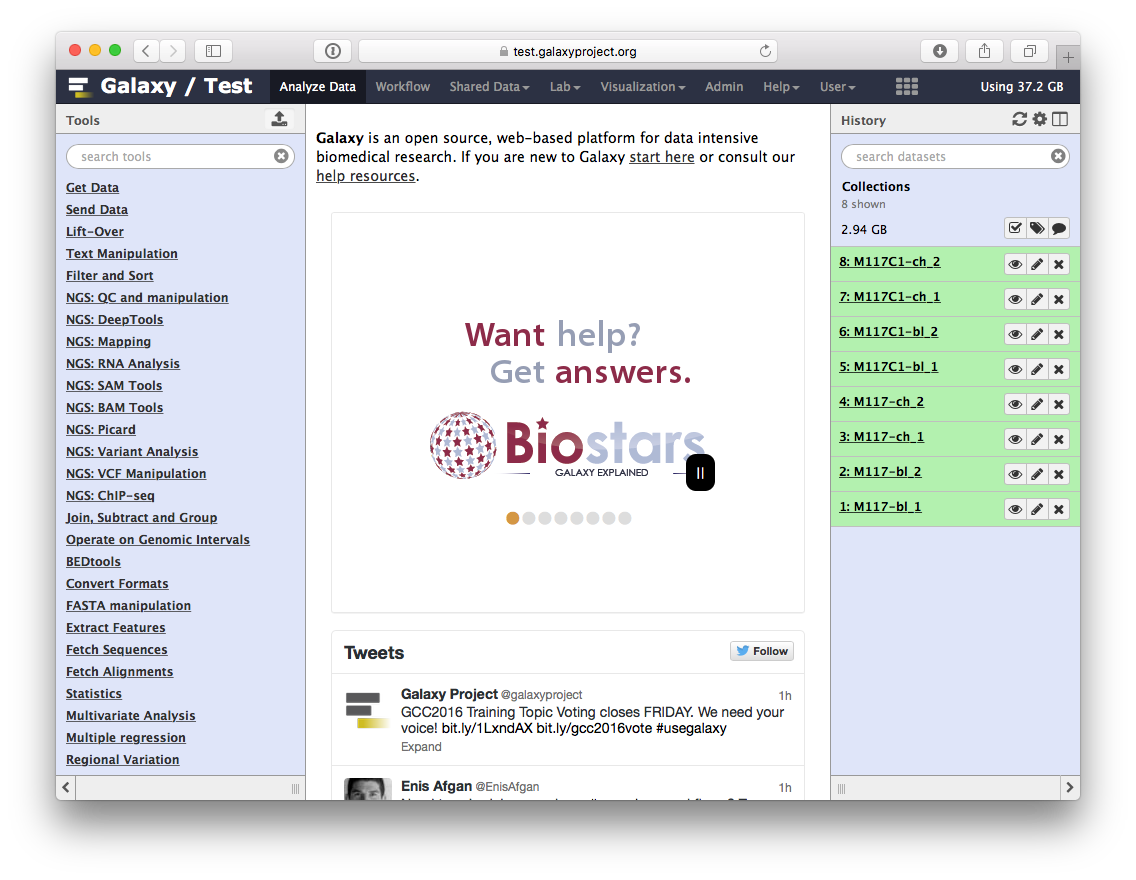Open the User dropdown menu

coord(838,87)
